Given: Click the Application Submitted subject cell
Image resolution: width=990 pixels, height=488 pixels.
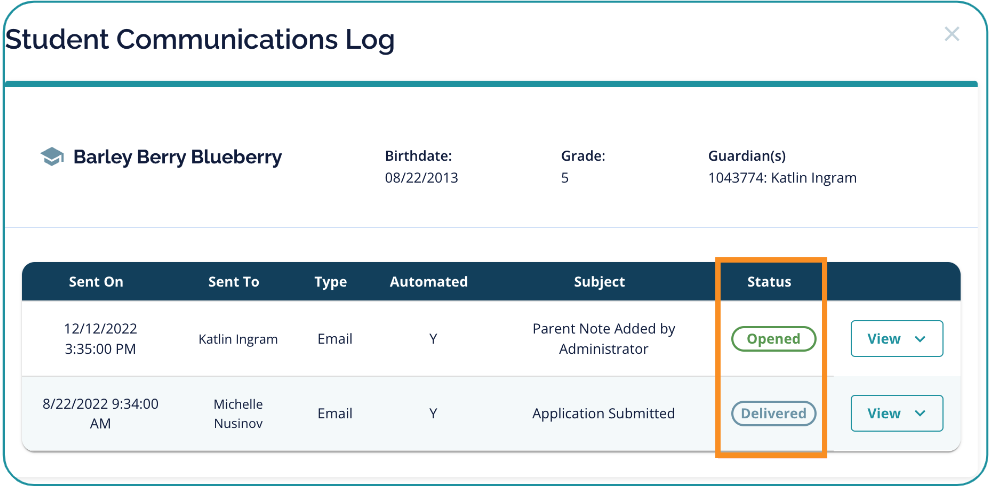Looking at the screenshot, I should [603, 413].
